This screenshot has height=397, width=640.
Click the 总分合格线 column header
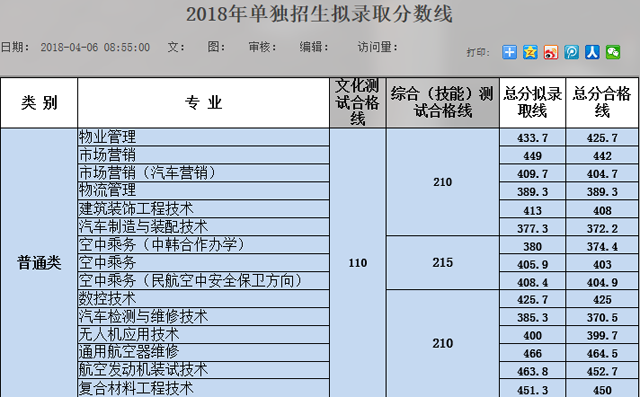pos(602,102)
